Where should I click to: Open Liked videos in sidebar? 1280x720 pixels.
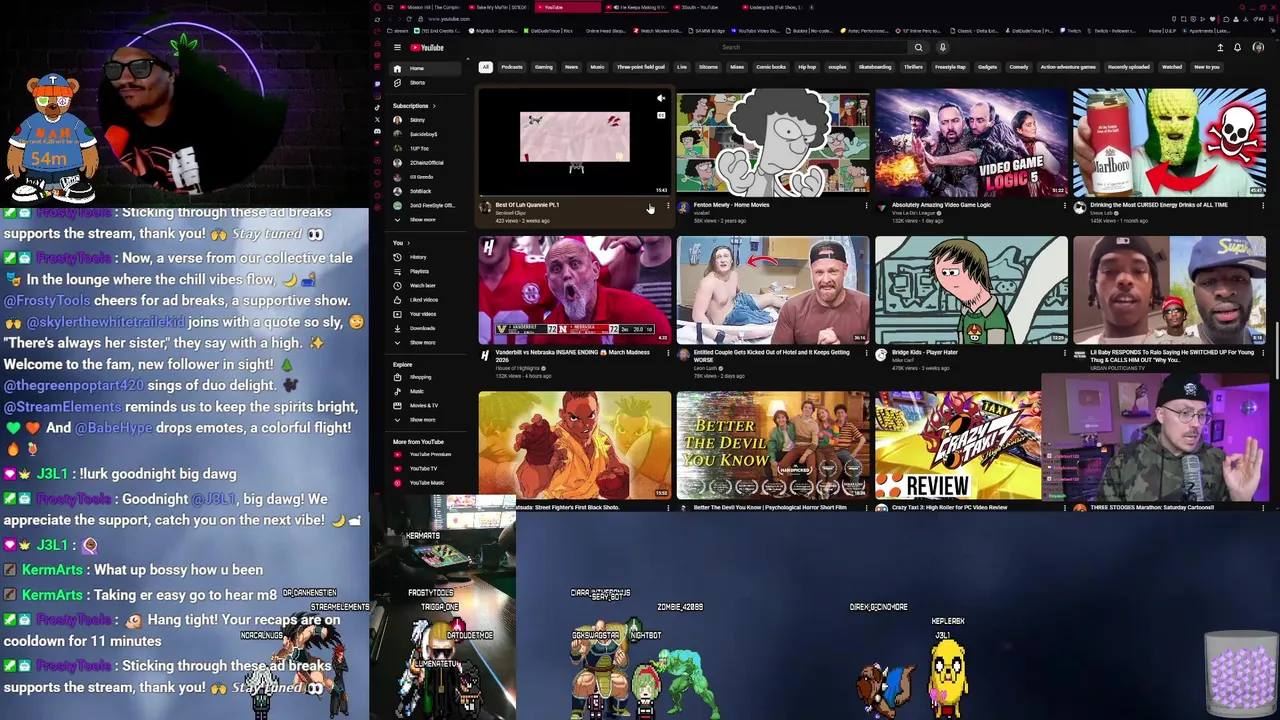(x=426, y=300)
